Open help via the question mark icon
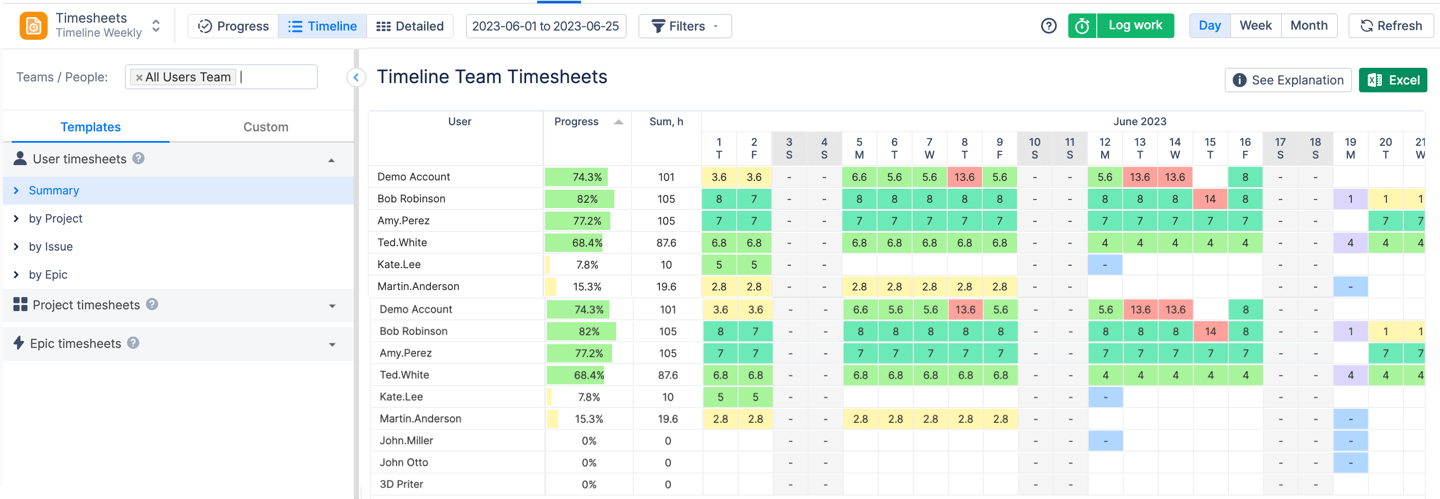 pyautogui.click(x=1048, y=26)
